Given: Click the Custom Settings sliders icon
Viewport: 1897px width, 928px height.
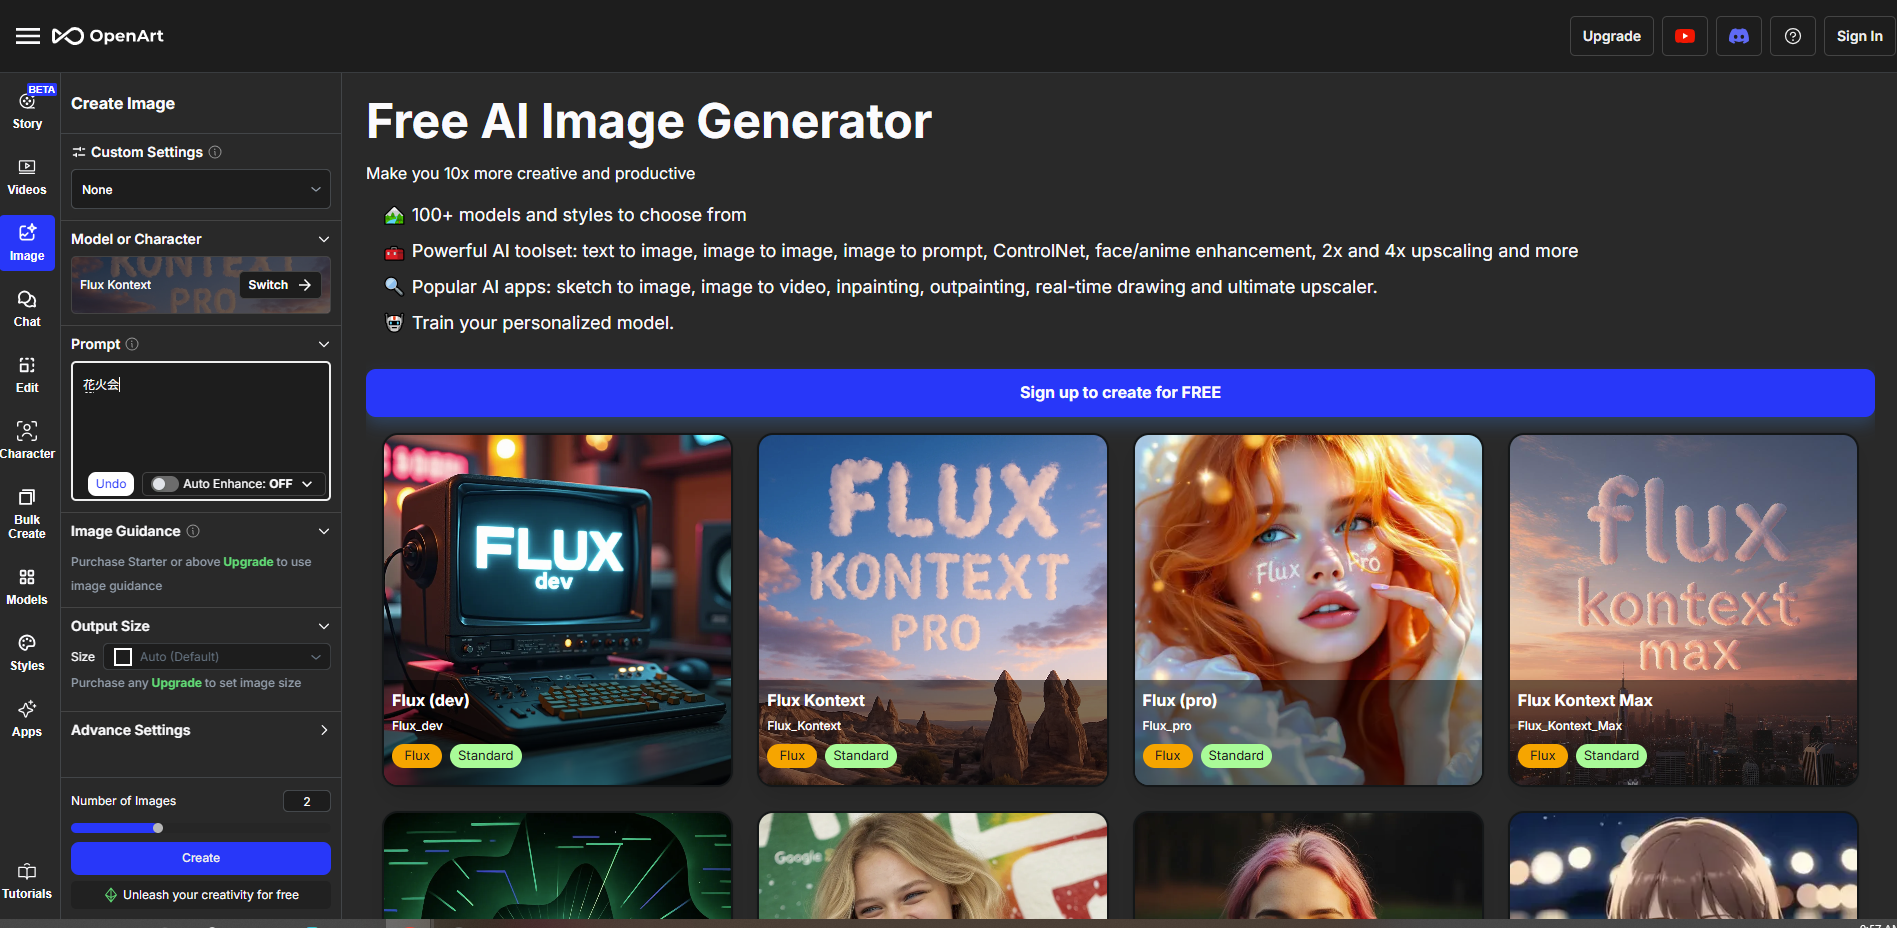Looking at the screenshot, I should [x=78, y=152].
